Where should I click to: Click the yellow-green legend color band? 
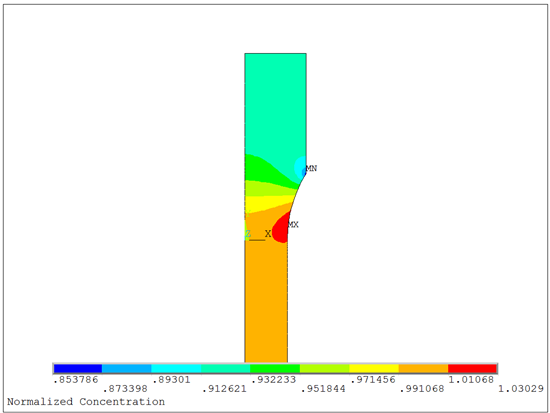coord(325,369)
